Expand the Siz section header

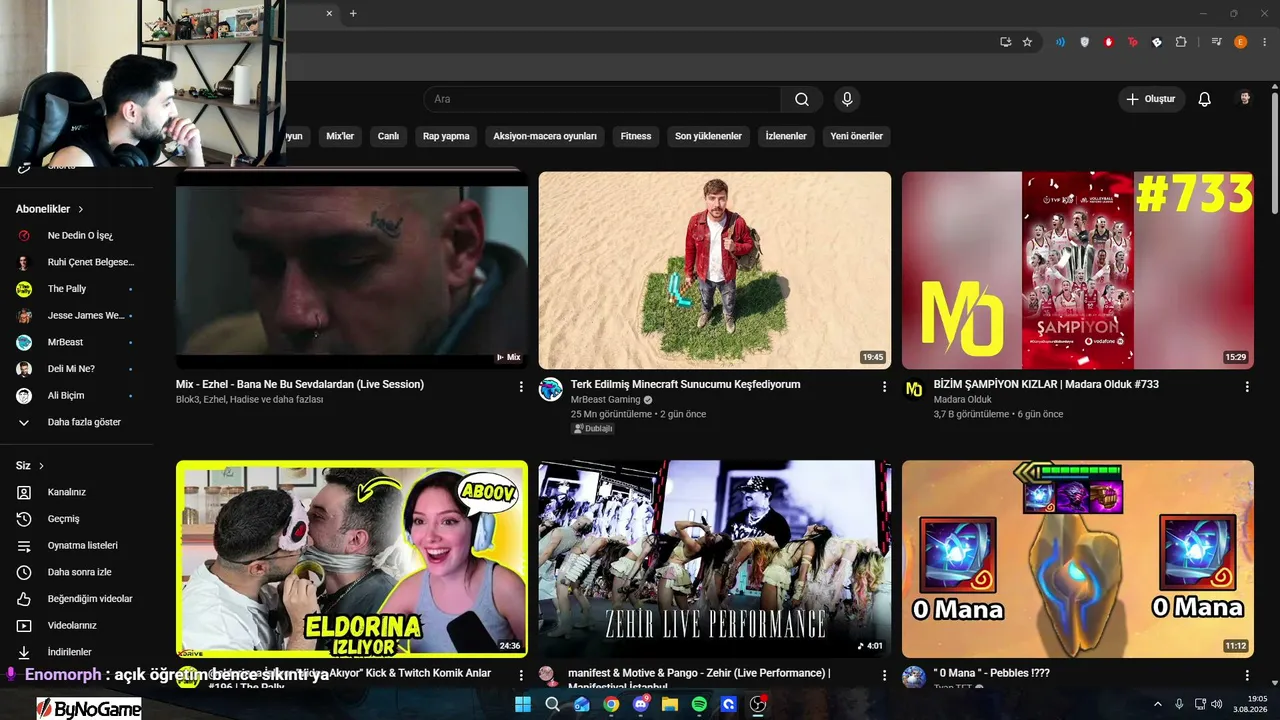point(30,466)
